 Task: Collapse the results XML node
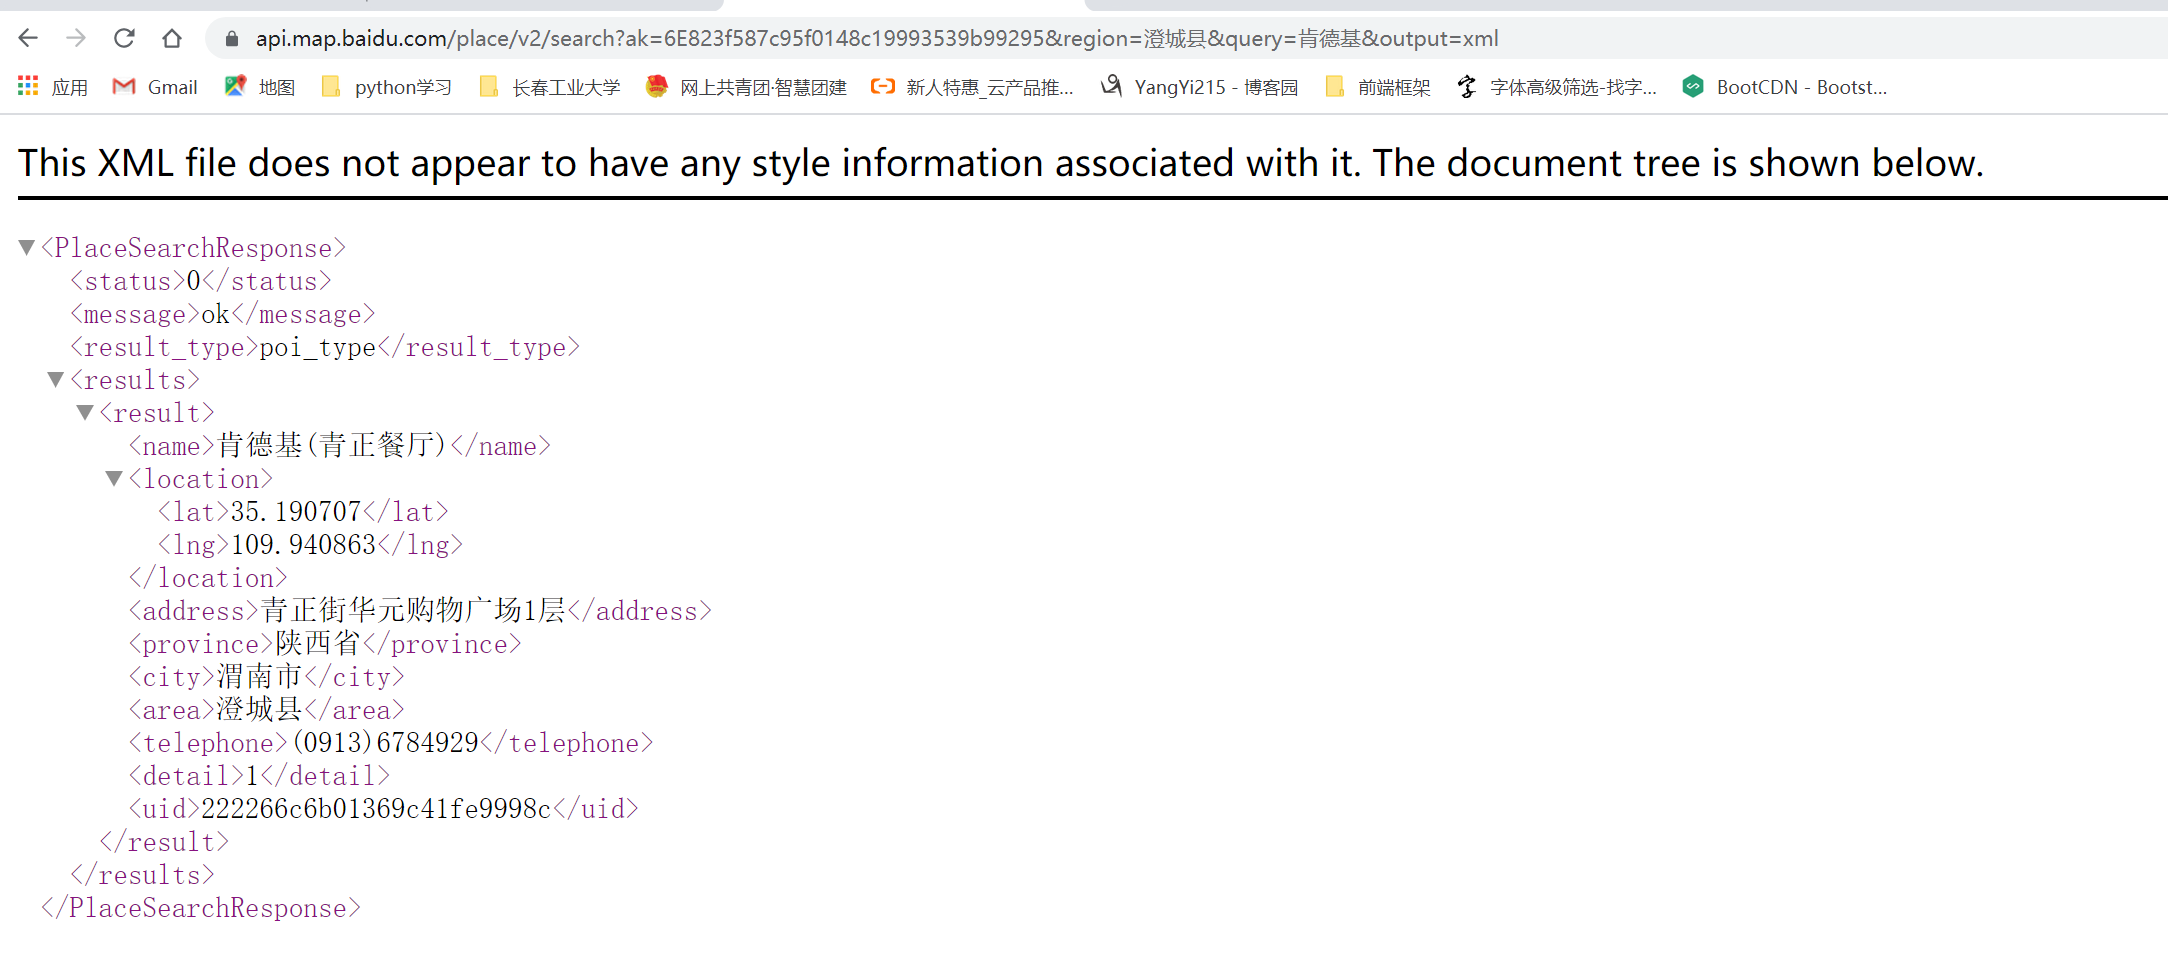click(x=56, y=380)
